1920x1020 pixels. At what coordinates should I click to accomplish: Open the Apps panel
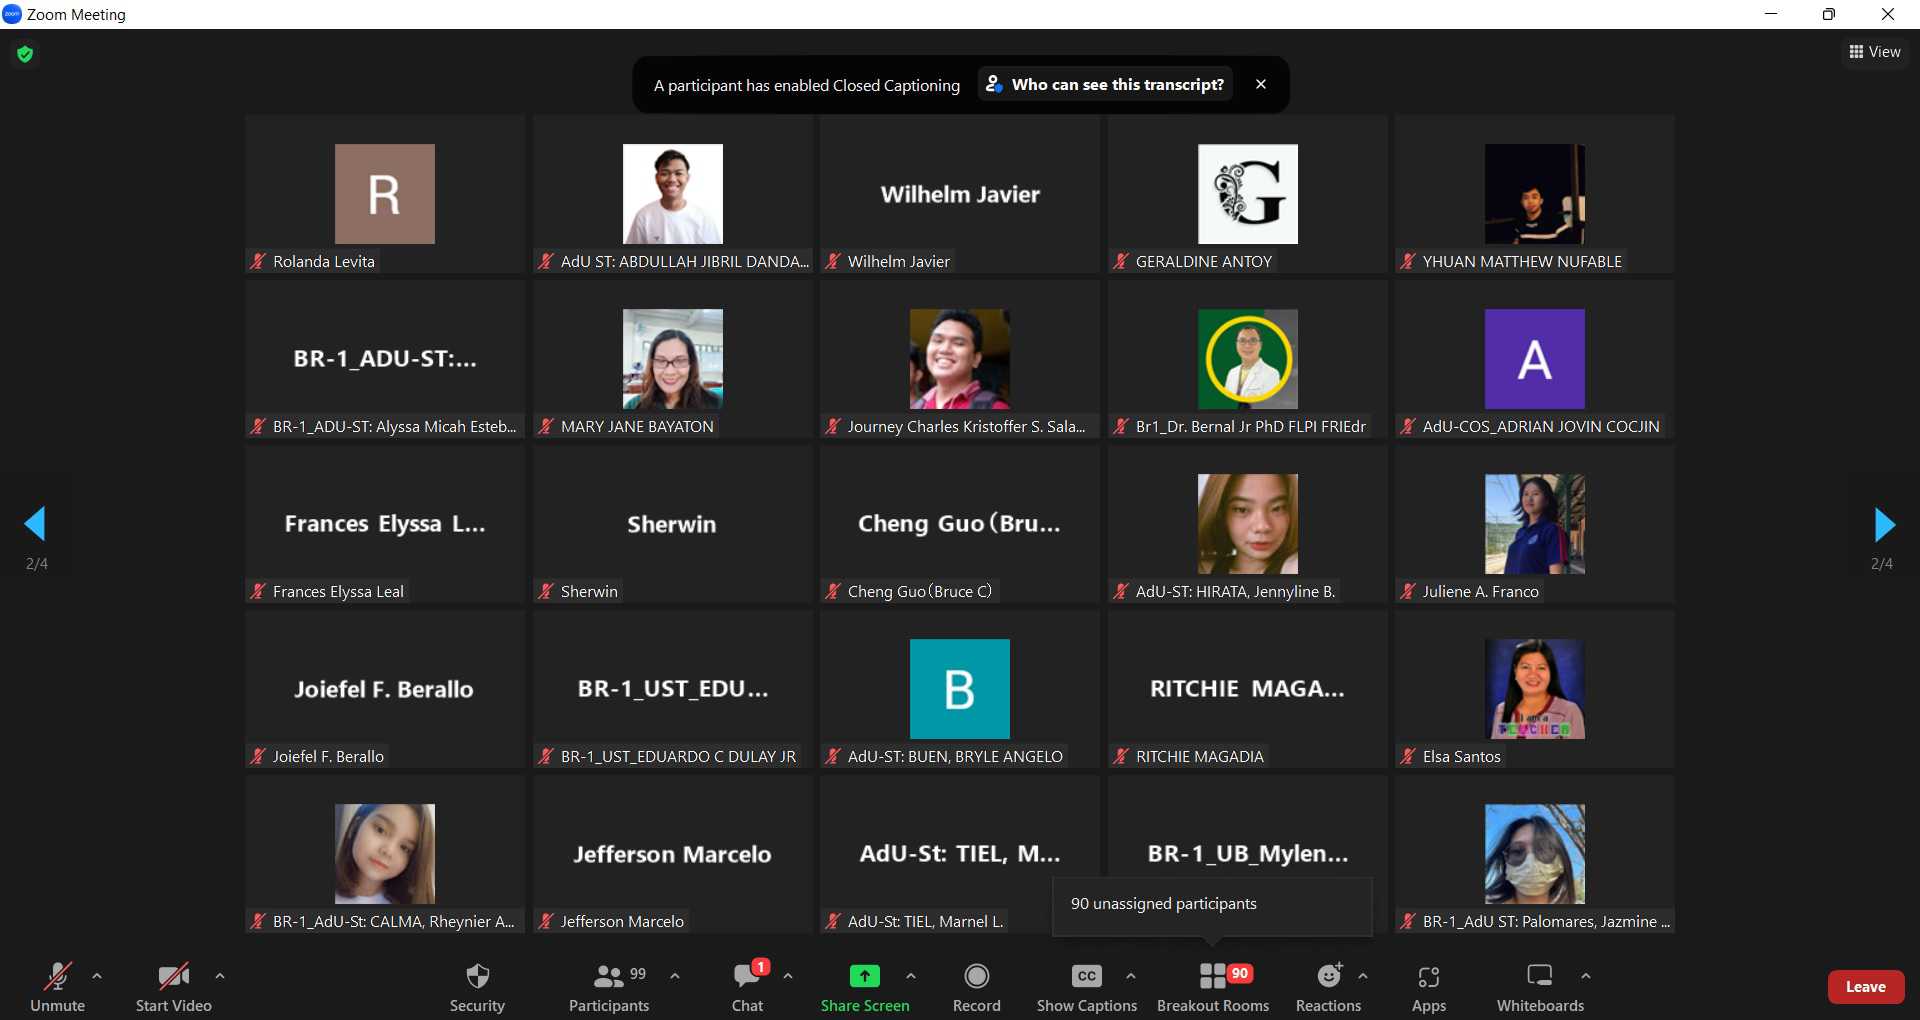click(1428, 976)
